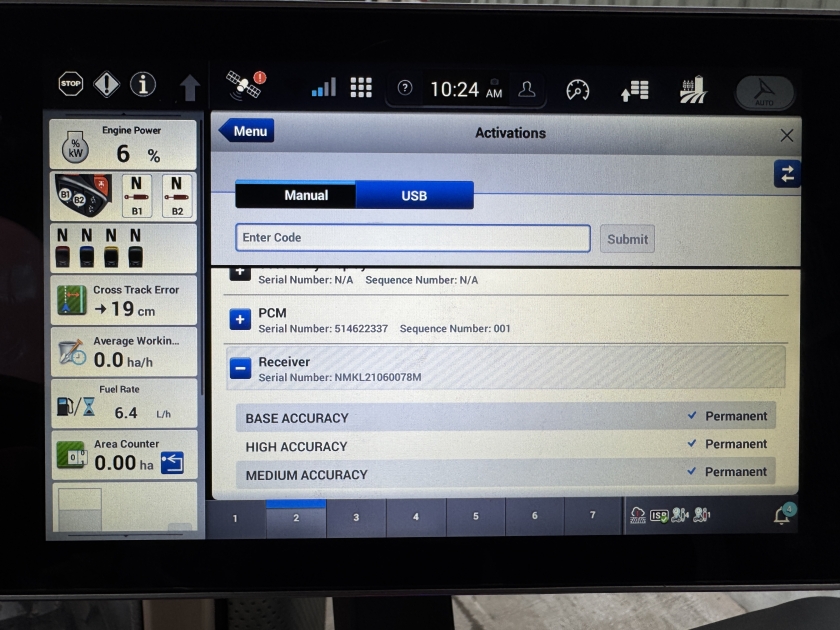This screenshot has height=630, width=840.
Task: Click the Enter Code input field
Action: tap(412, 238)
